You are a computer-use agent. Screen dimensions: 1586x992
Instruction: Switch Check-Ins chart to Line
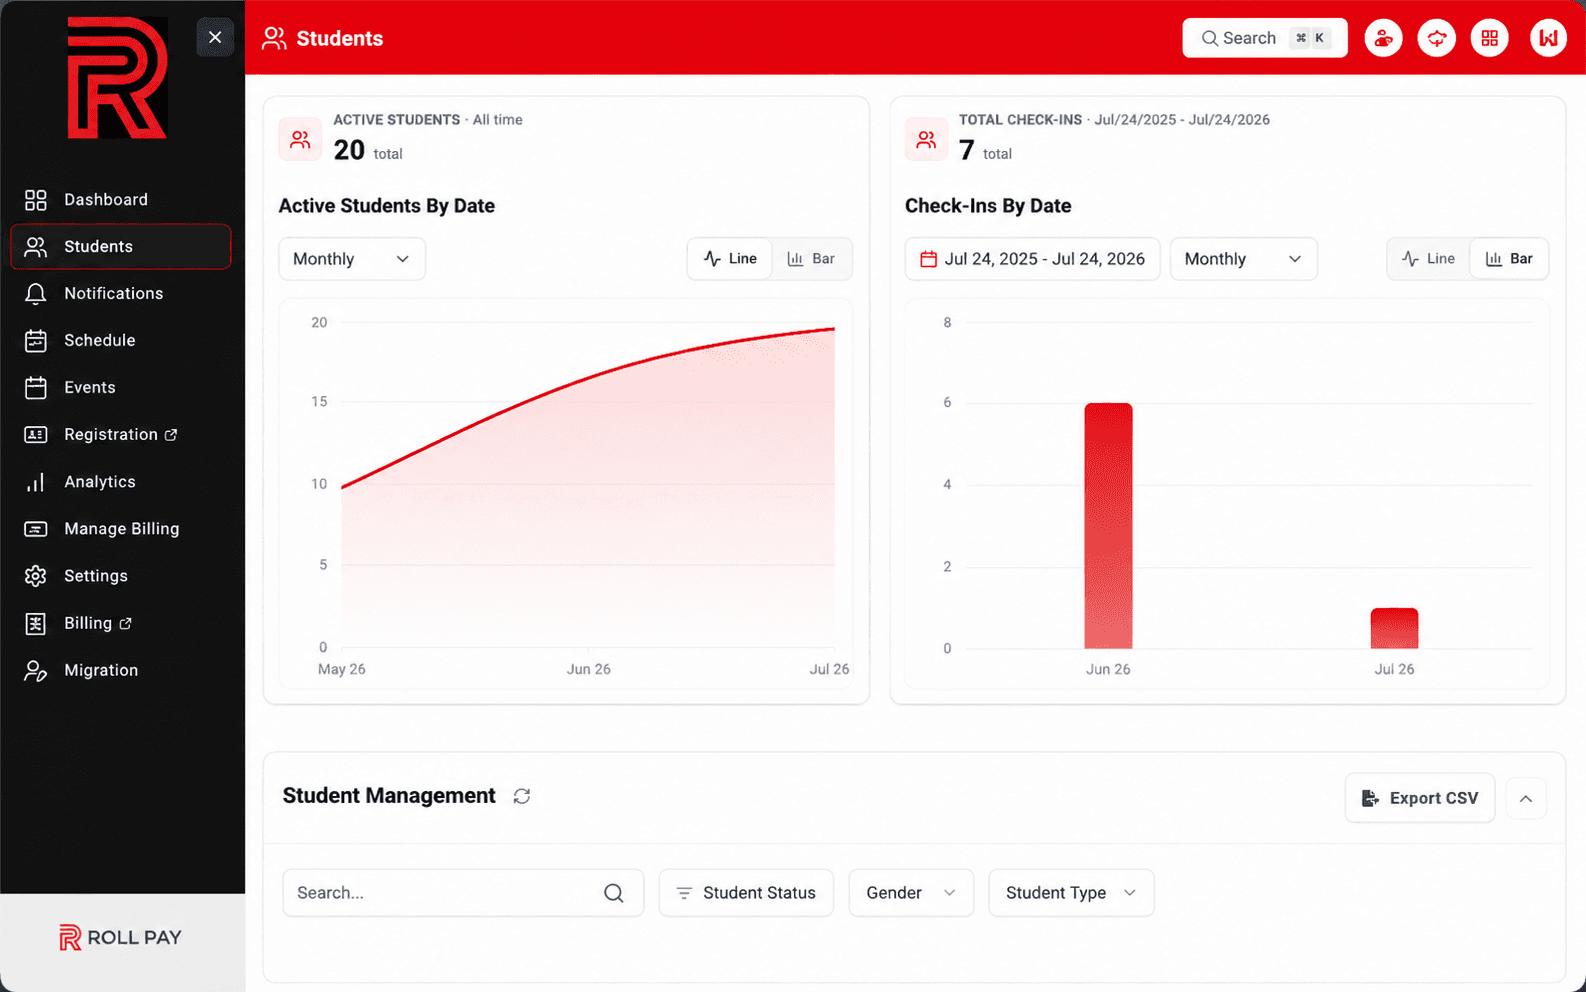(1429, 259)
